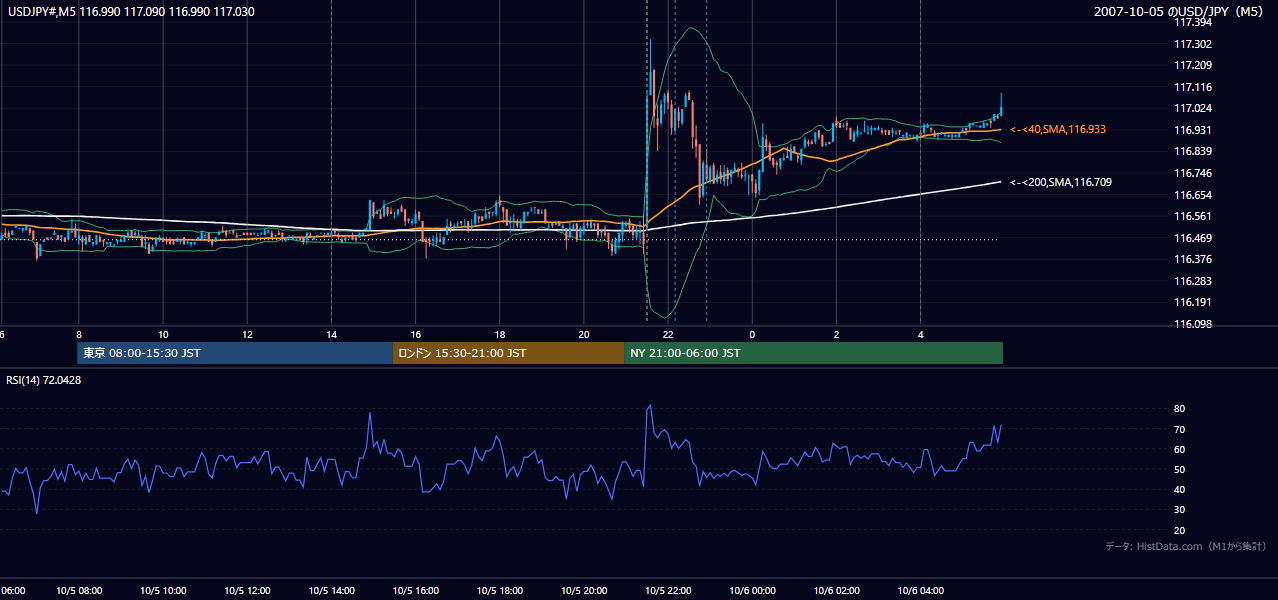Click price axis value 117.116
1278x600 pixels.
pos(1193,87)
